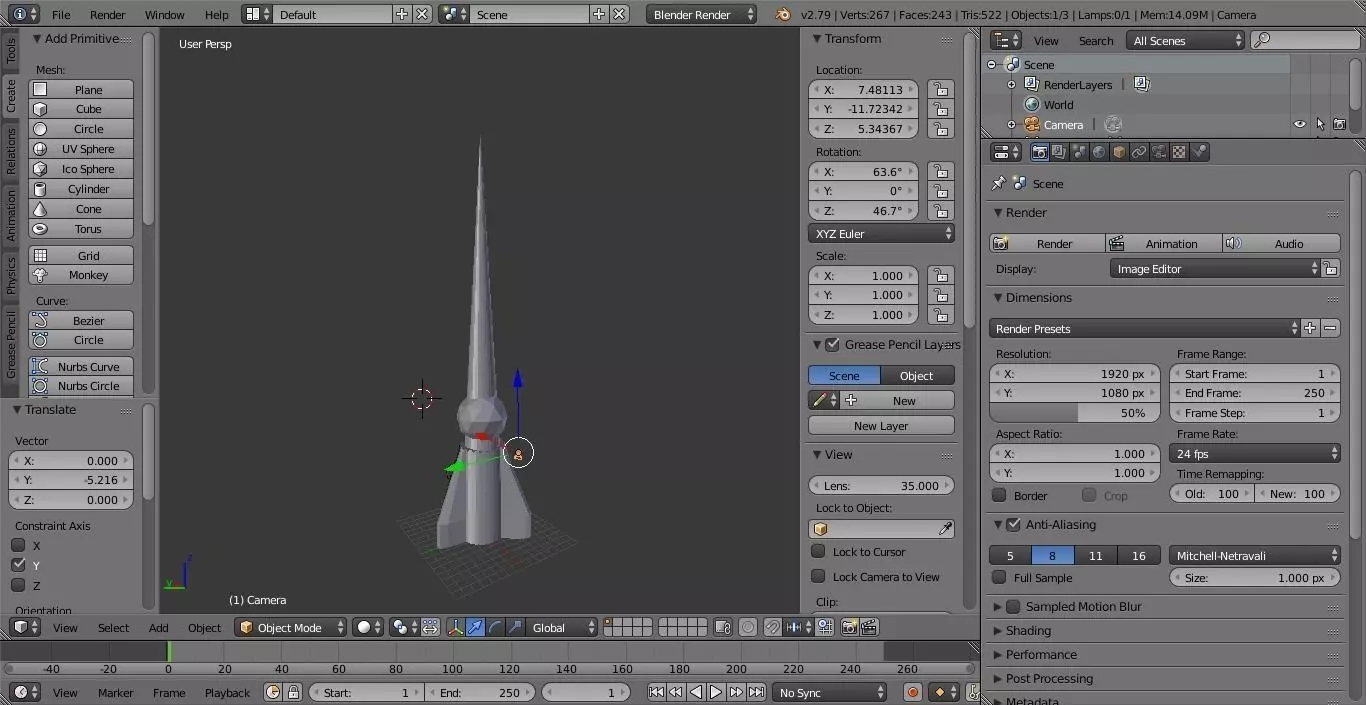Open Object properties tab cube icon

(x=1119, y=152)
